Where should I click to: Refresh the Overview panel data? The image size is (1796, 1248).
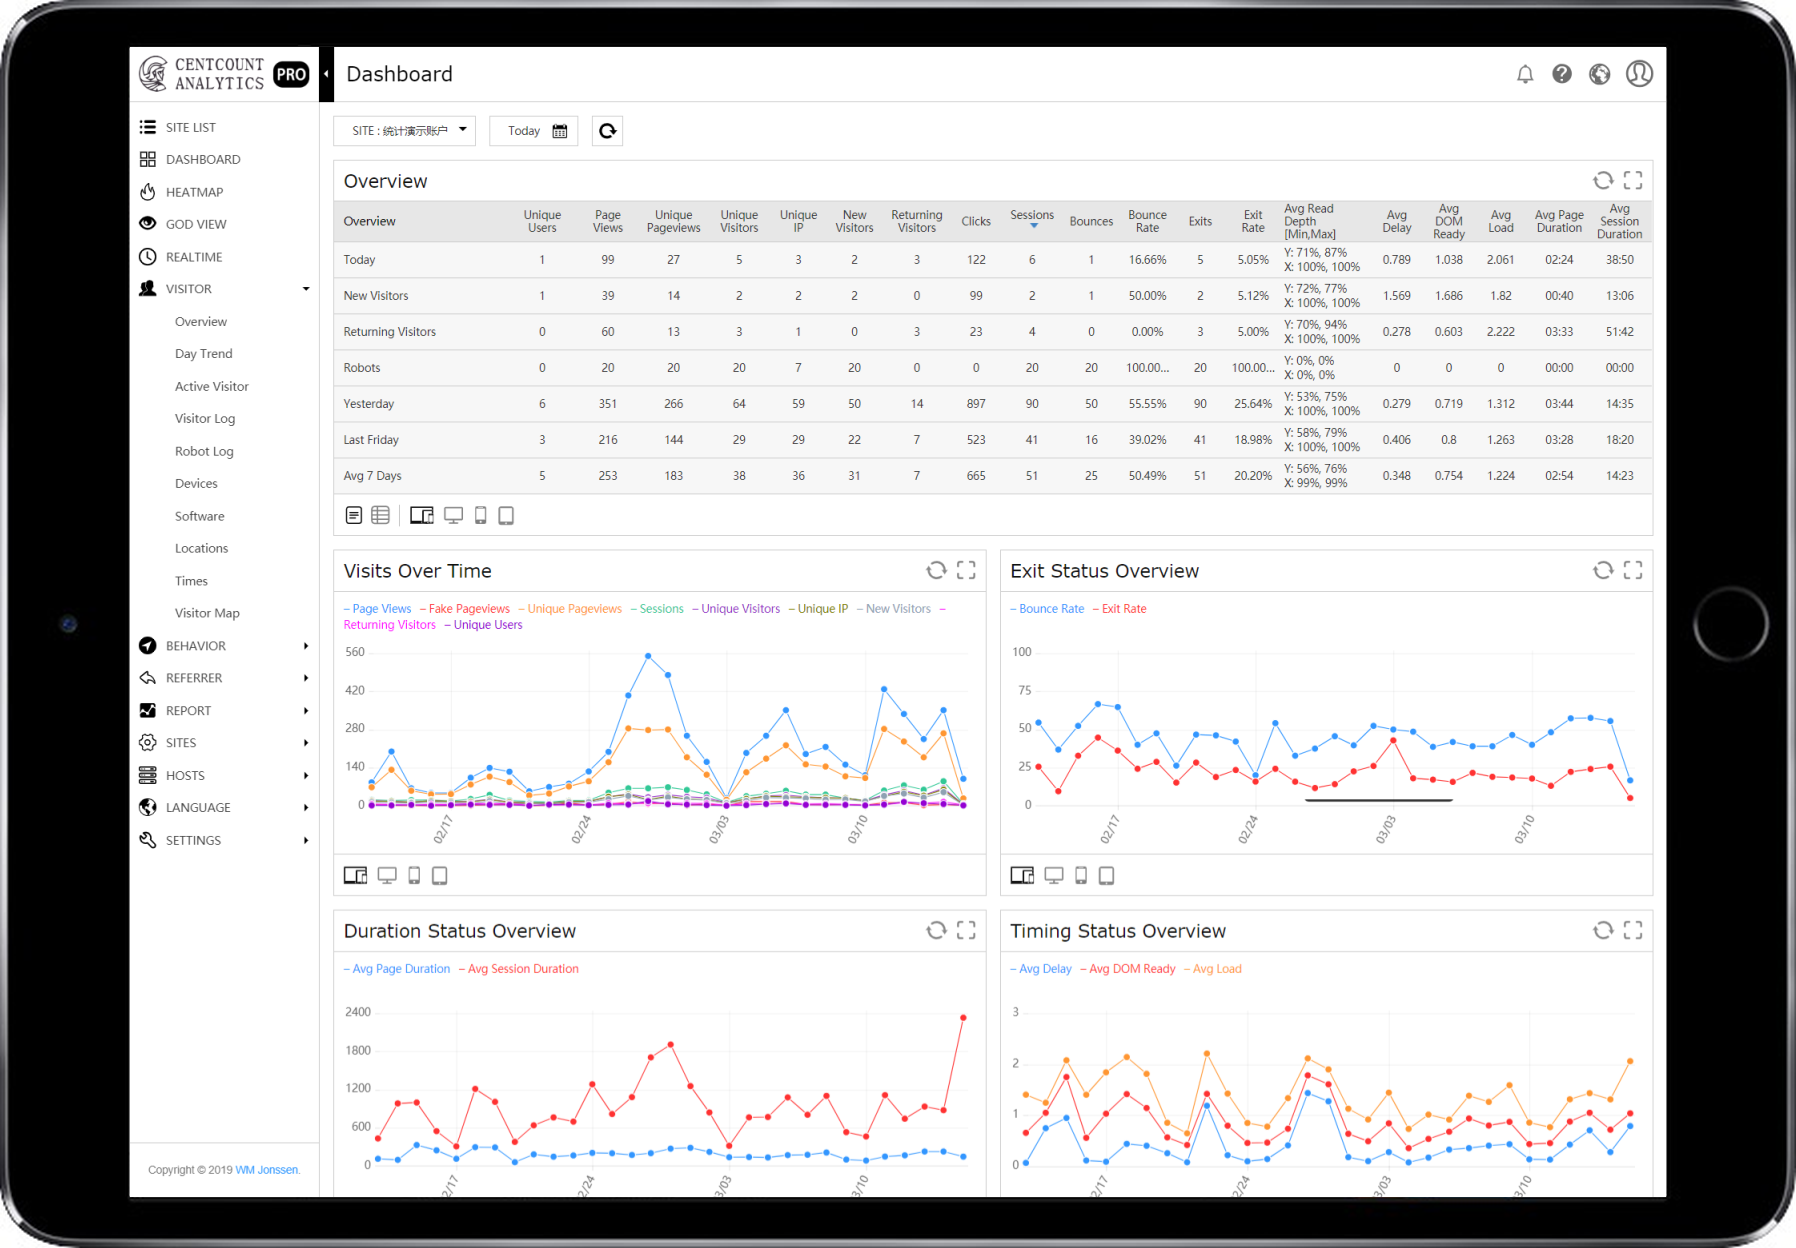click(x=1603, y=180)
